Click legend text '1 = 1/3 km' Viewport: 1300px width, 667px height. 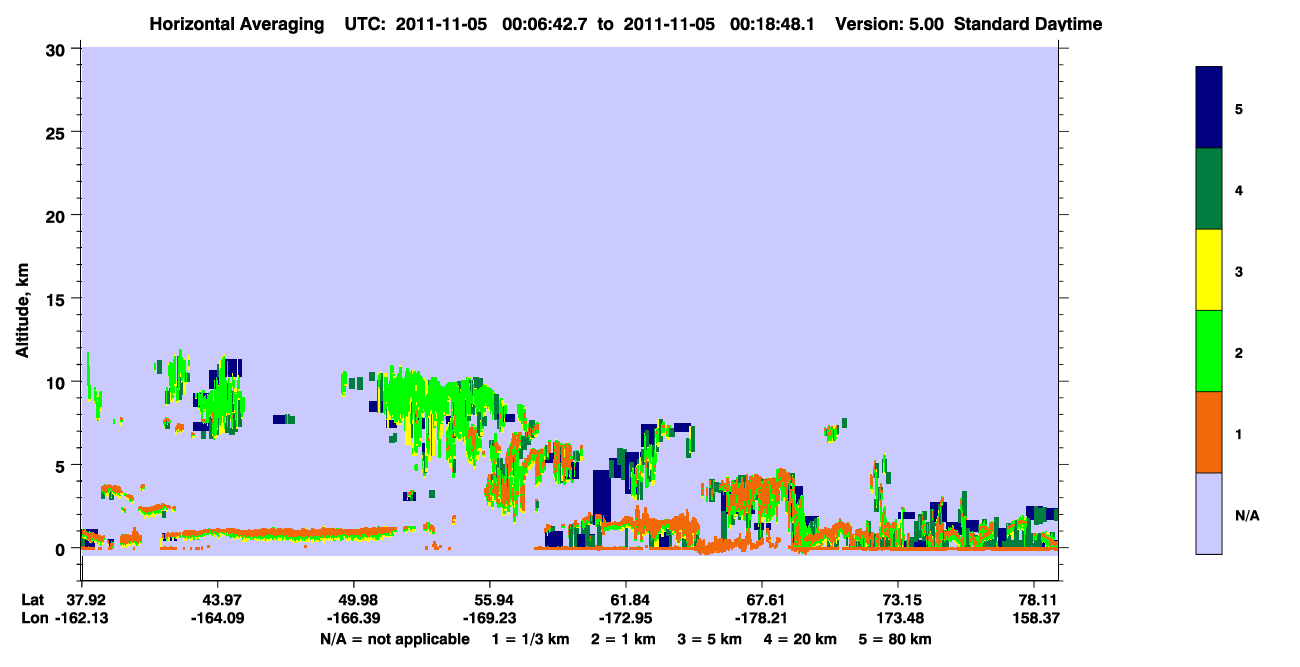point(530,639)
